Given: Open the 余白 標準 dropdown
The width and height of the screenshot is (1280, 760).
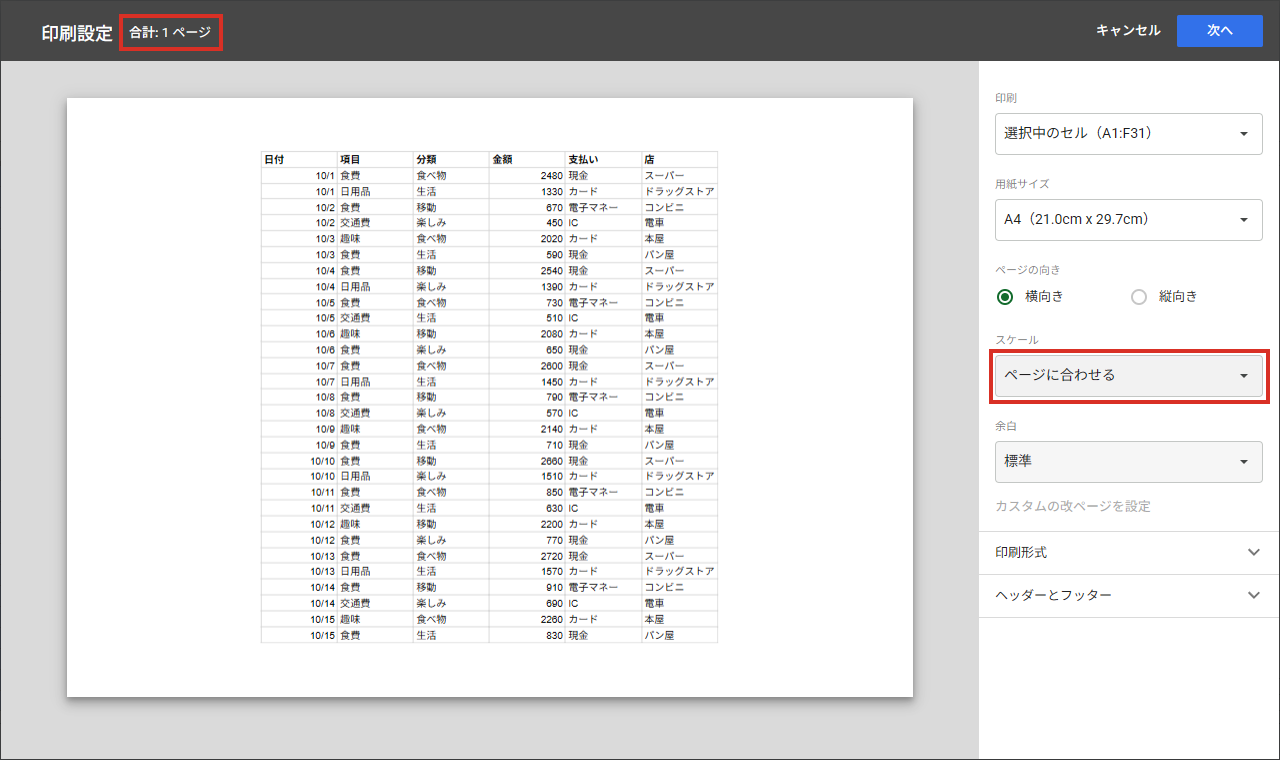Looking at the screenshot, I should (1128, 462).
